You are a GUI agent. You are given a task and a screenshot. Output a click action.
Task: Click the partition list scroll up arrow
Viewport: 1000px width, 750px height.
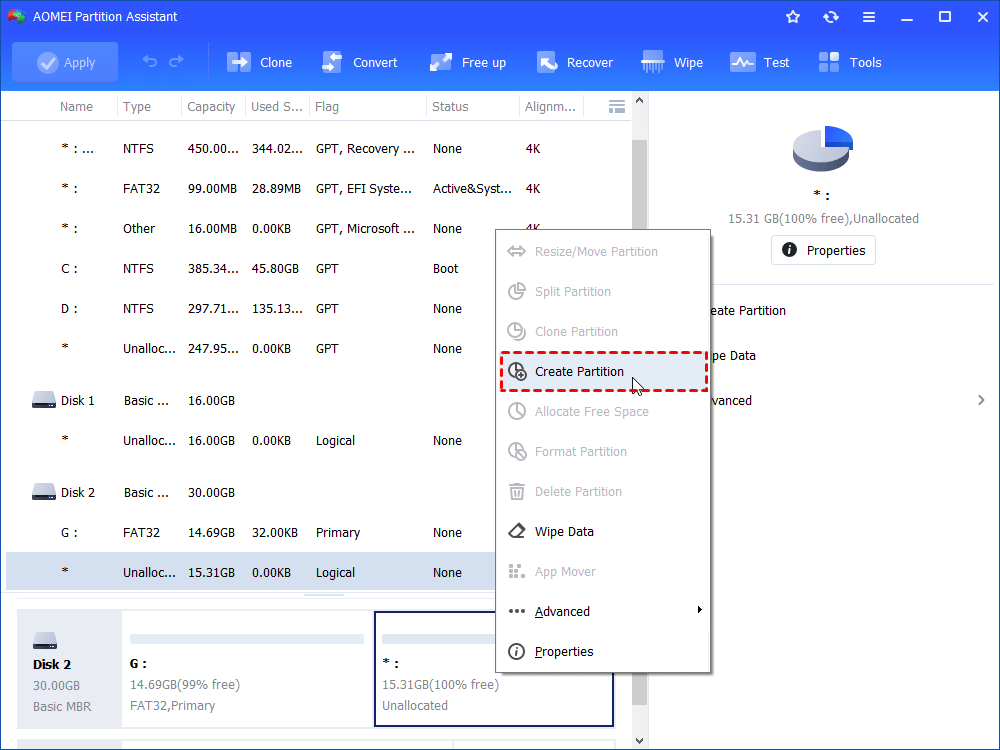point(639,100)
